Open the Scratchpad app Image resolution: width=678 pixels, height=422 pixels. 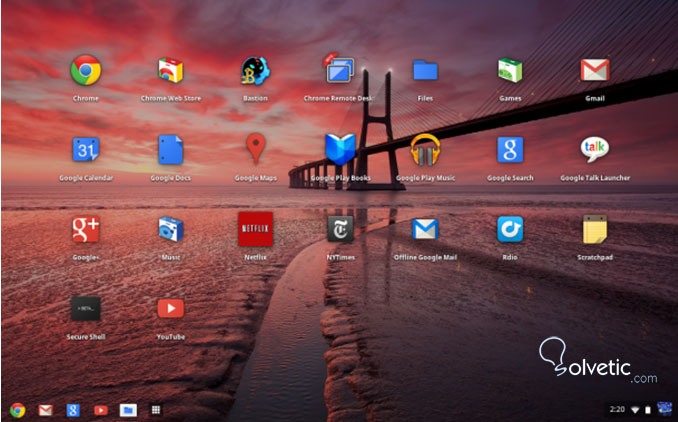coord(595,229)
